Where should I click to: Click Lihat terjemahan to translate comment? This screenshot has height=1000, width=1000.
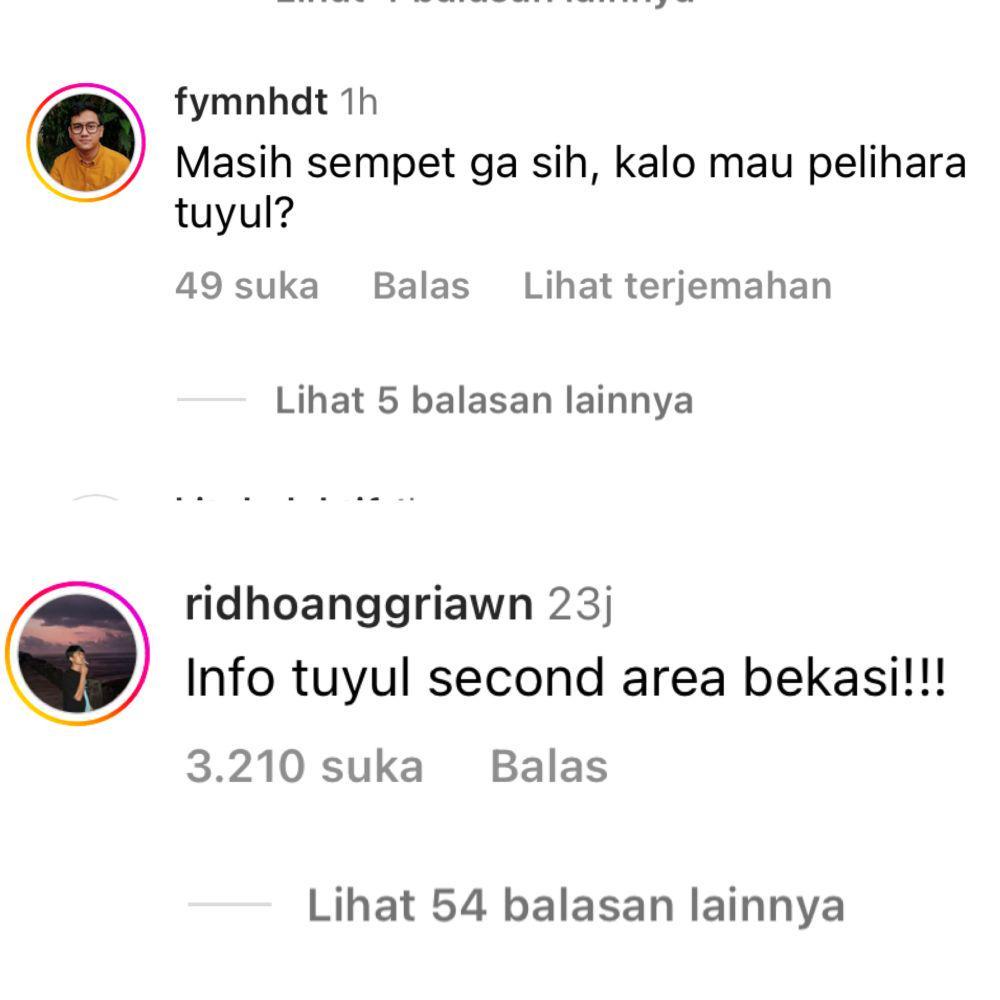pos(677,286)
